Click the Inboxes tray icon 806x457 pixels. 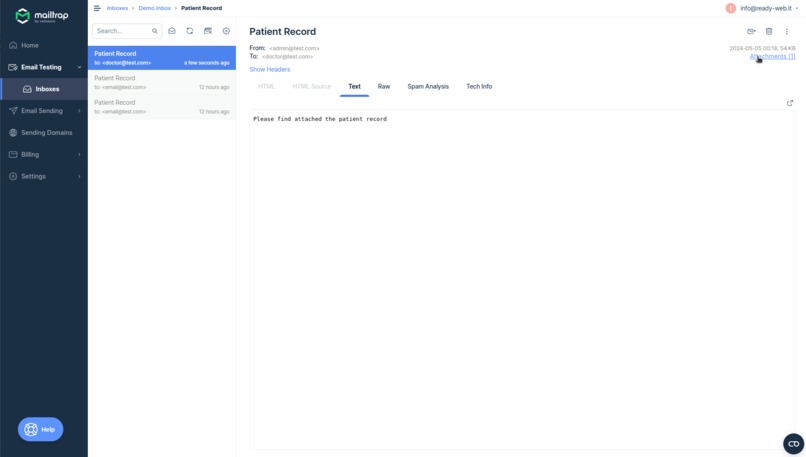[x=27, y=89]
